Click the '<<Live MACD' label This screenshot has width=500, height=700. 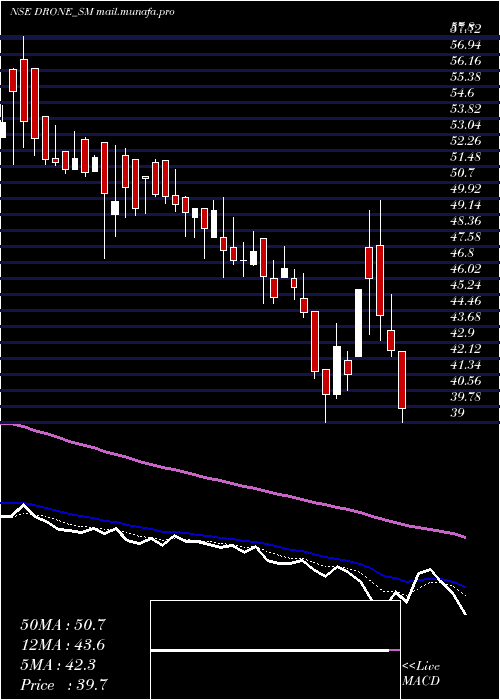point(421,674)
